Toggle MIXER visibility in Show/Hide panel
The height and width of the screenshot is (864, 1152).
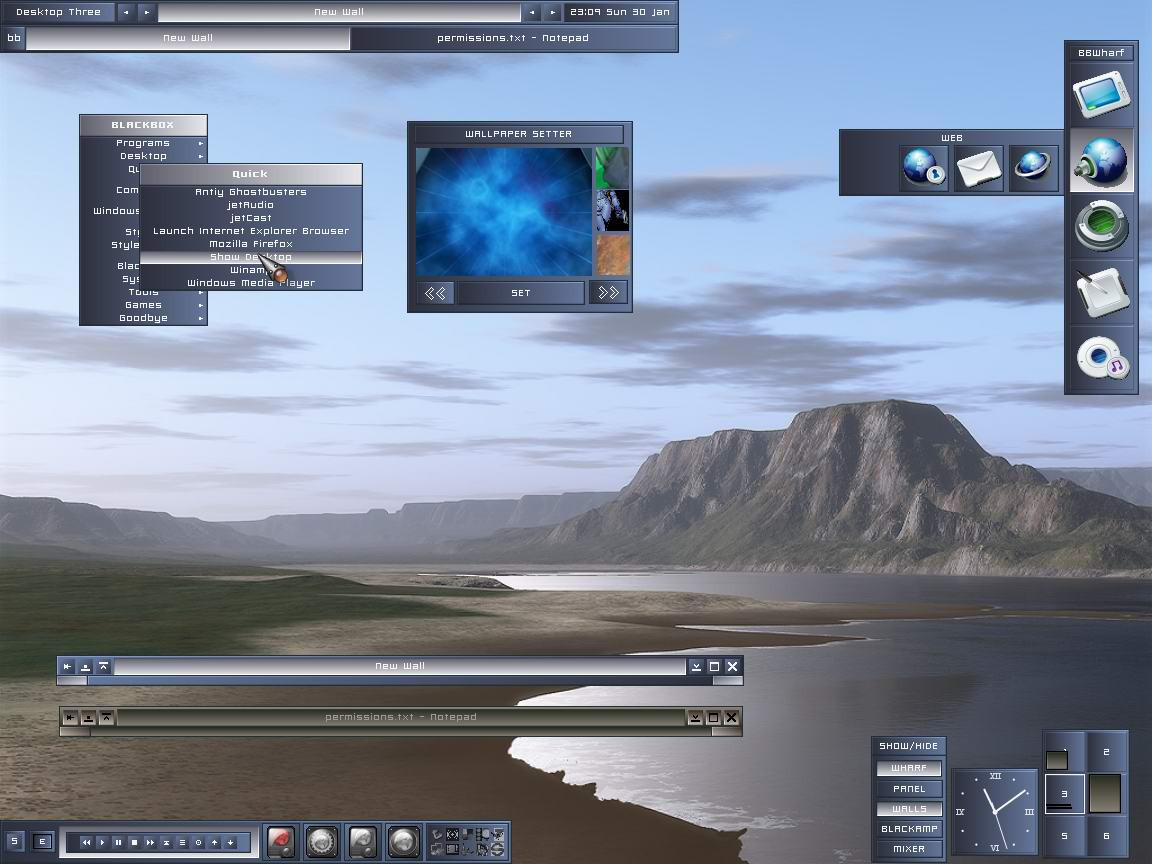909,849
